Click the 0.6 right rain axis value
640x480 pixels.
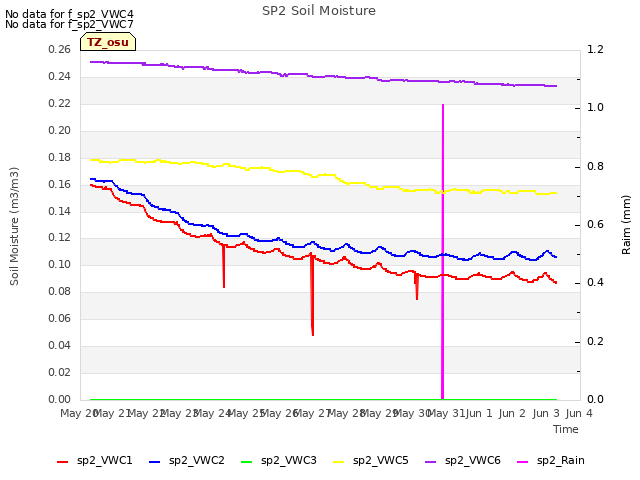tap(595, 224)
